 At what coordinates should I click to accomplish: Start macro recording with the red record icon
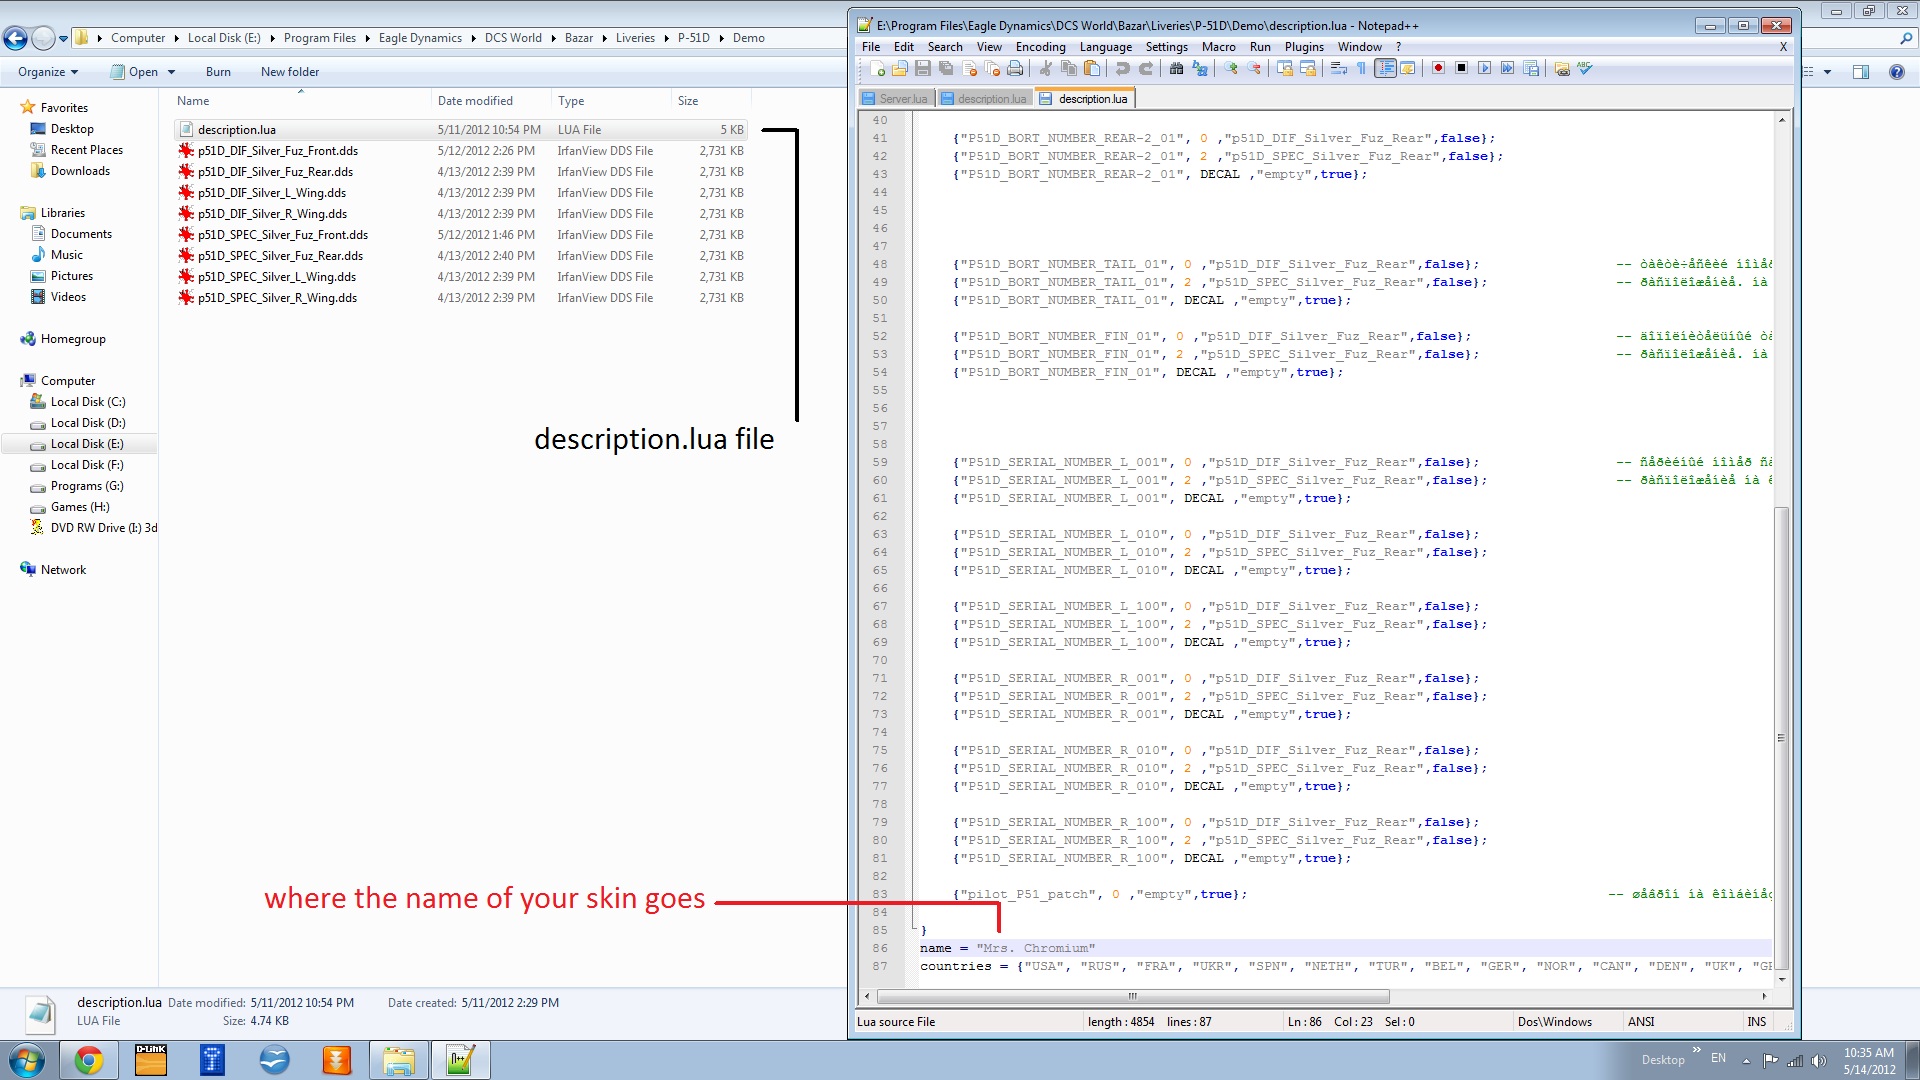pos(1438,69)
